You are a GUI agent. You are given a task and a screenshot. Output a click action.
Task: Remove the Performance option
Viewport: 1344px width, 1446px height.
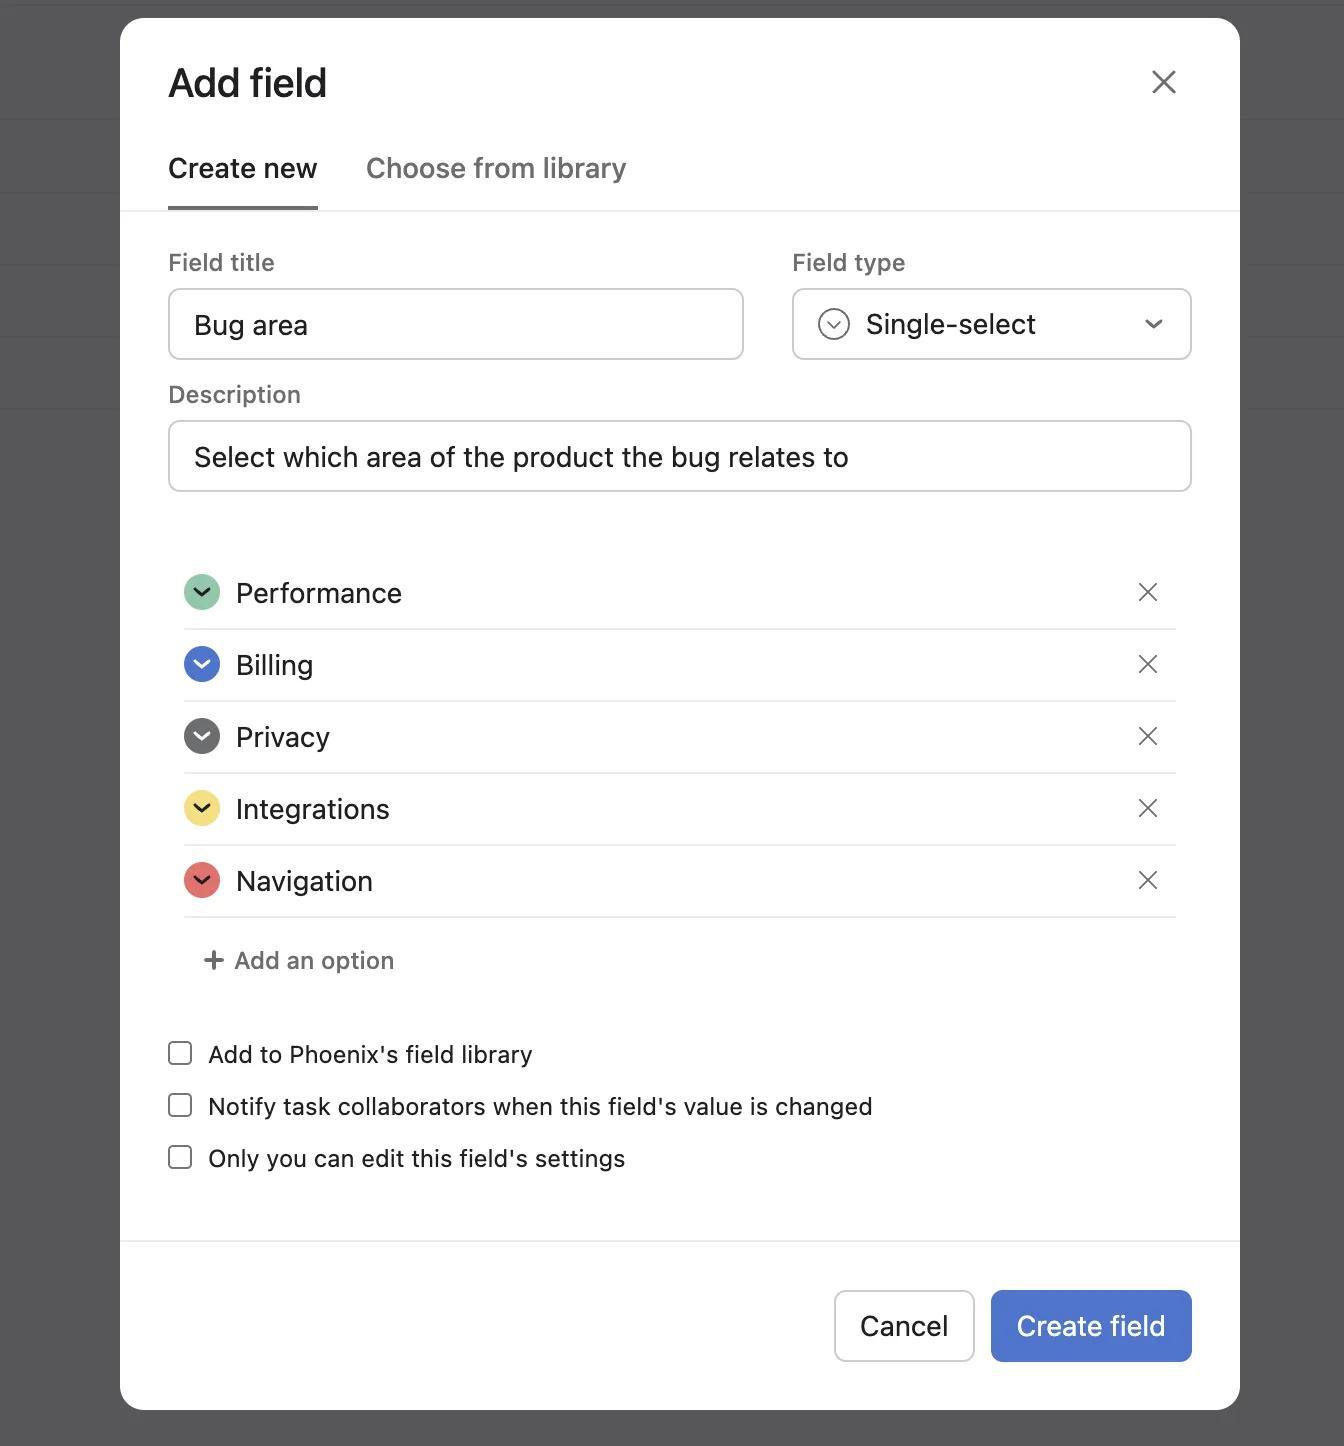point(1147,592)
